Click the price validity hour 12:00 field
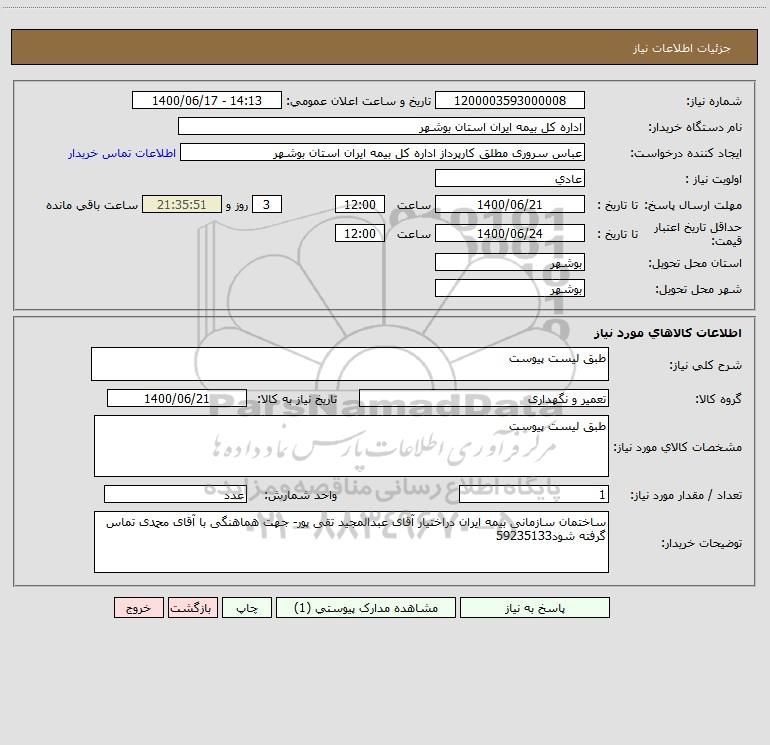This screenshot has height=745, width=770. [359, 233]
